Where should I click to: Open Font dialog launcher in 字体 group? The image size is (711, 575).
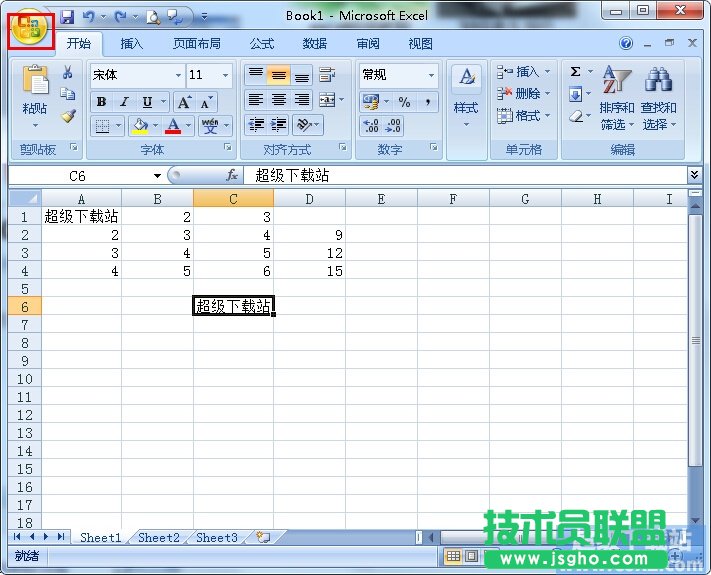228,147
